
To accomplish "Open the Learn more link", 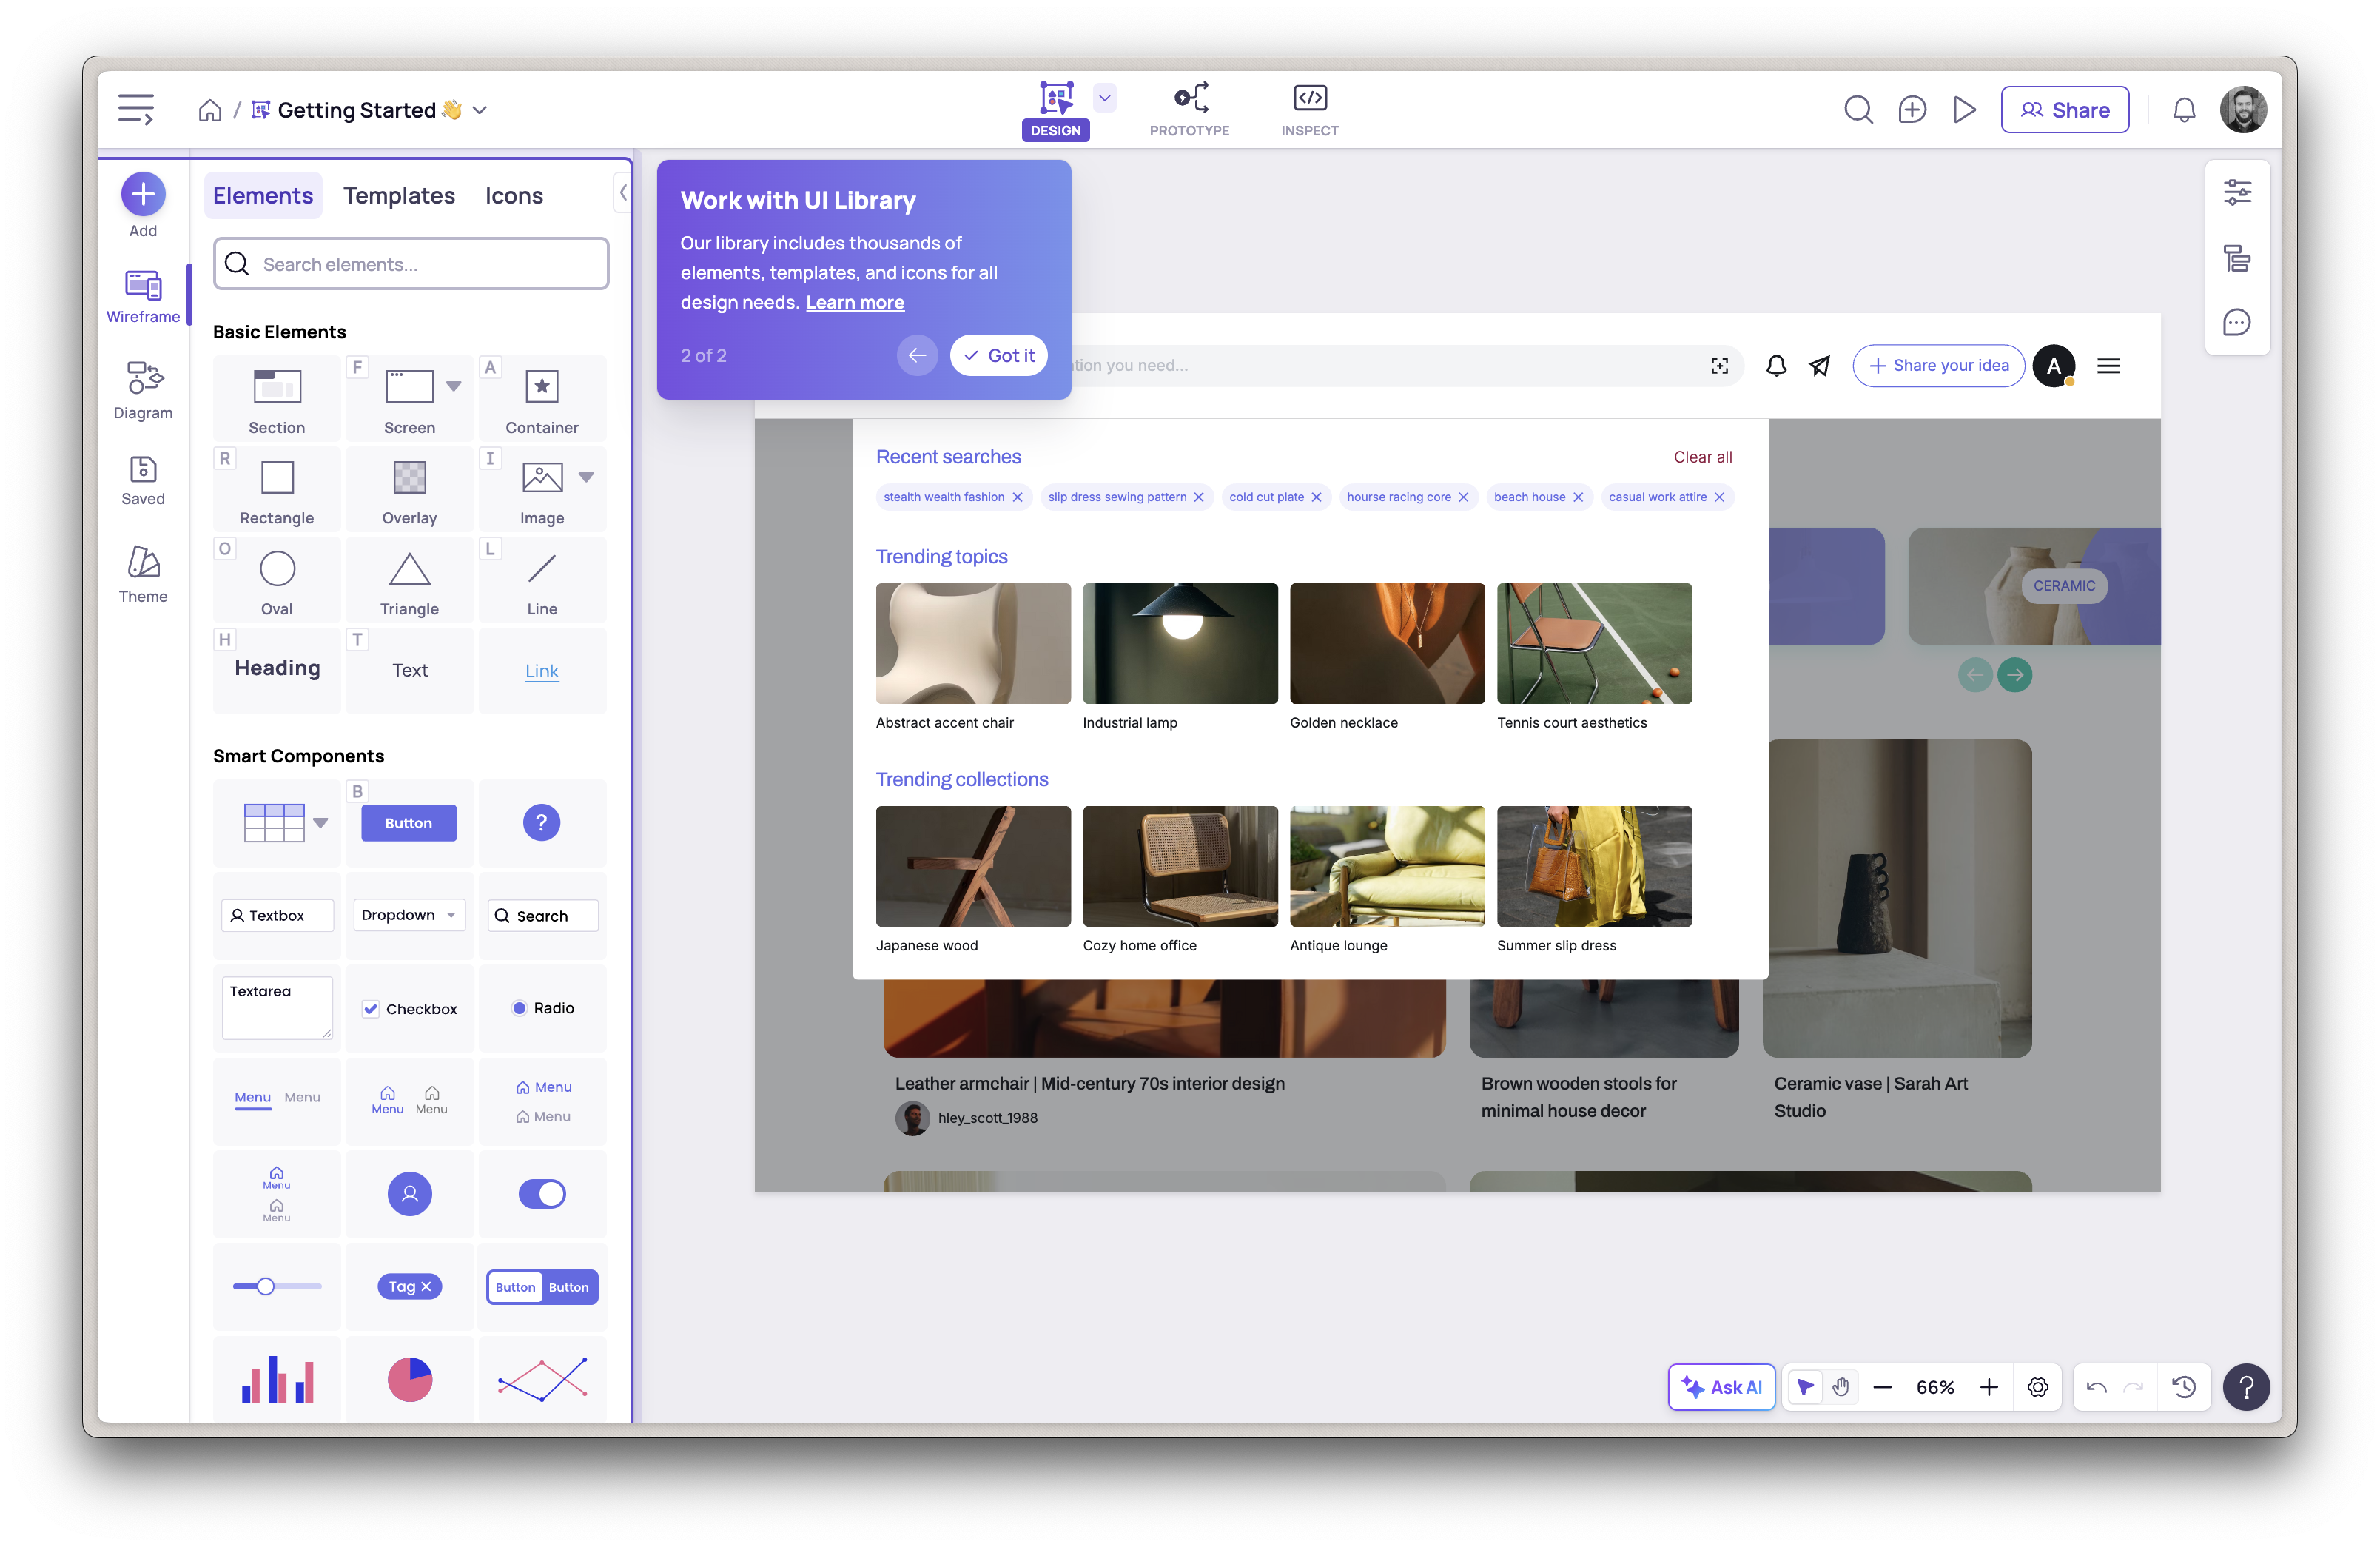I will 855,302.
